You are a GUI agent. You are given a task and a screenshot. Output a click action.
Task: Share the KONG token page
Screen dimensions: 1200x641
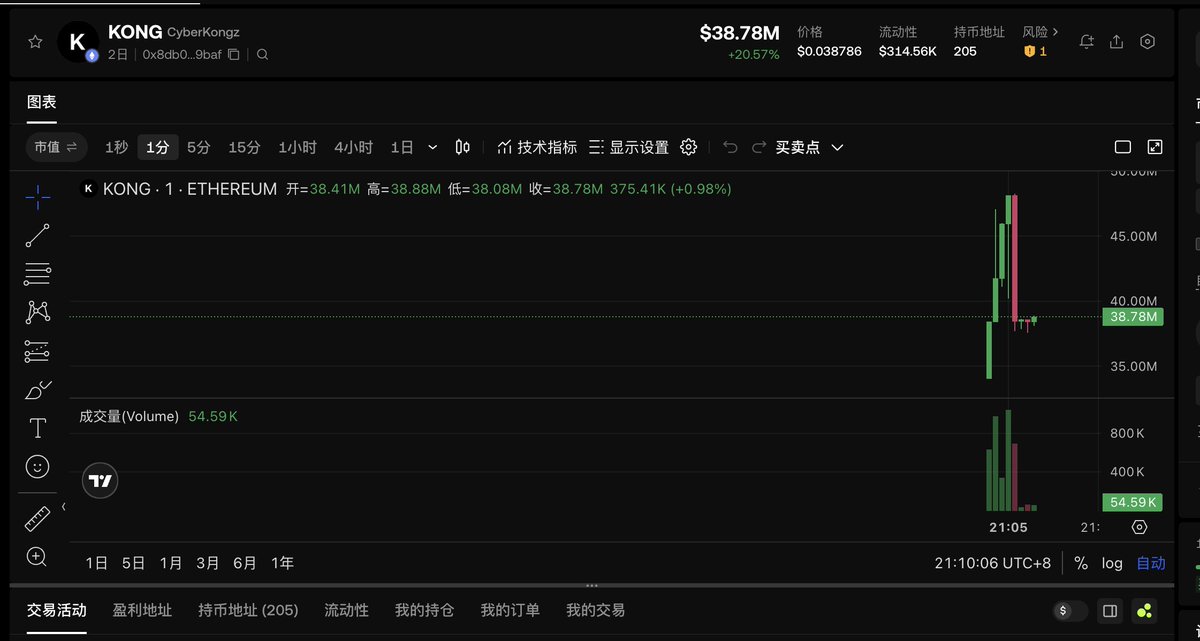click(x=1117, y=42)
